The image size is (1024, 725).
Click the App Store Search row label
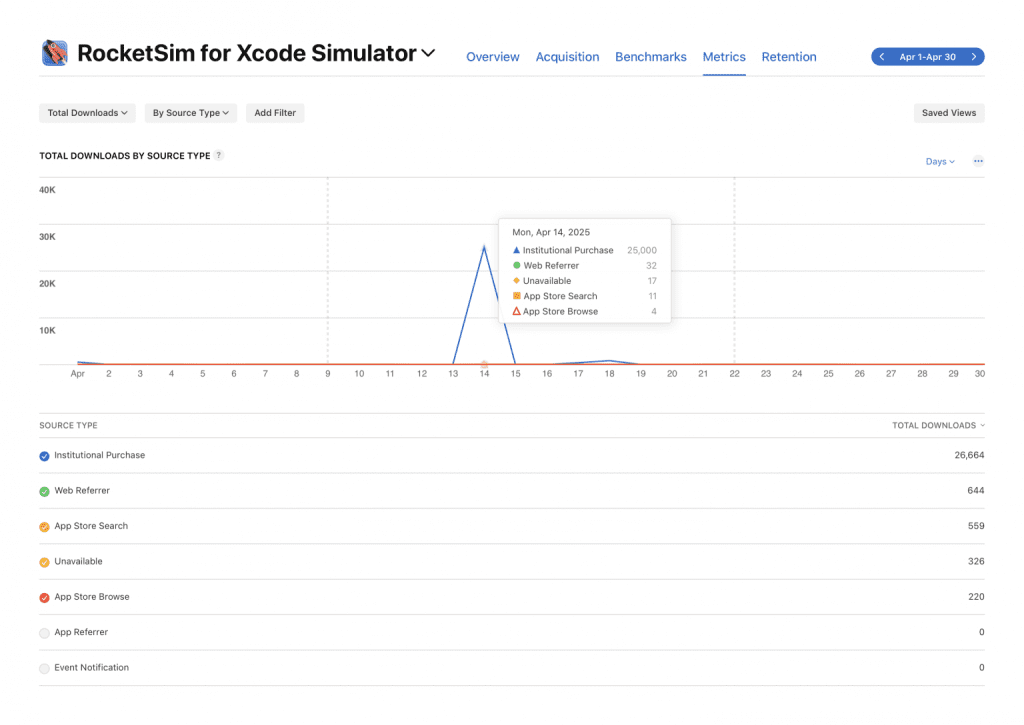(91, 526)
